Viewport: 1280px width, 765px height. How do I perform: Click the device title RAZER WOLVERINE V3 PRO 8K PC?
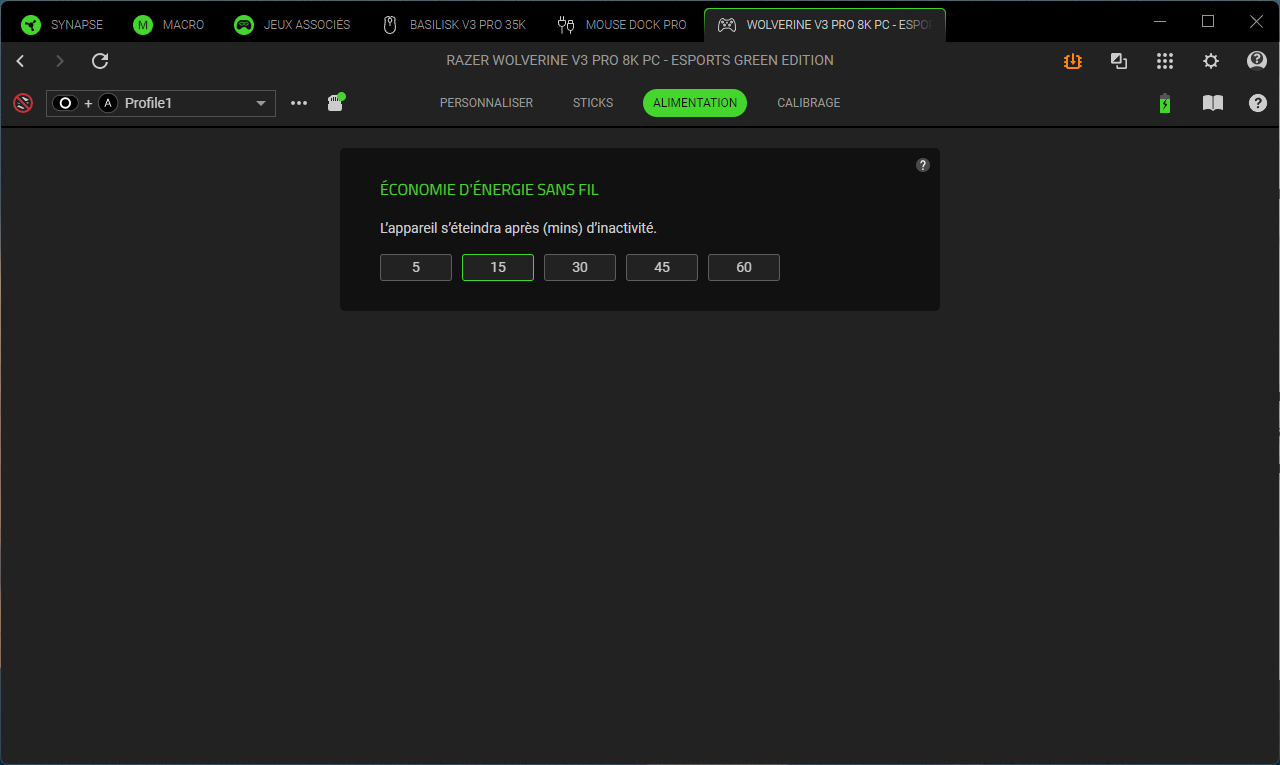click(640, 61)
